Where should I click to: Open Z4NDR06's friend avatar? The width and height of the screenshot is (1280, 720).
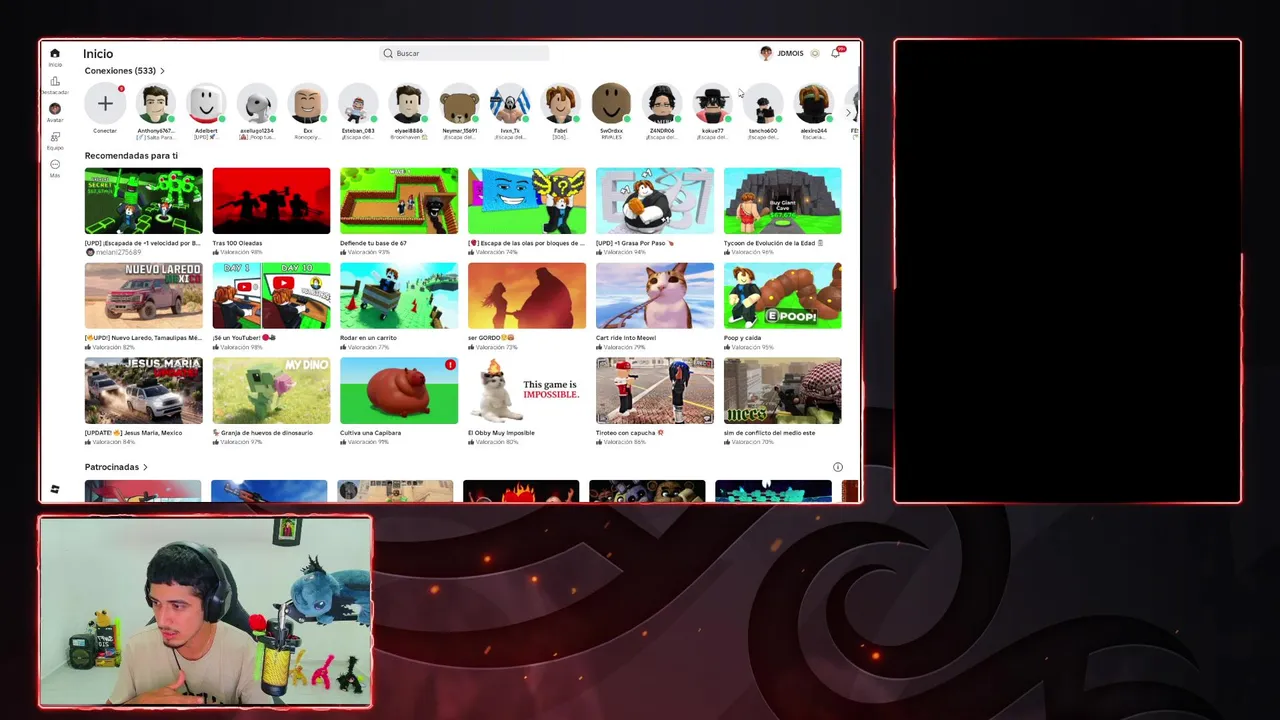pos(662,104)
